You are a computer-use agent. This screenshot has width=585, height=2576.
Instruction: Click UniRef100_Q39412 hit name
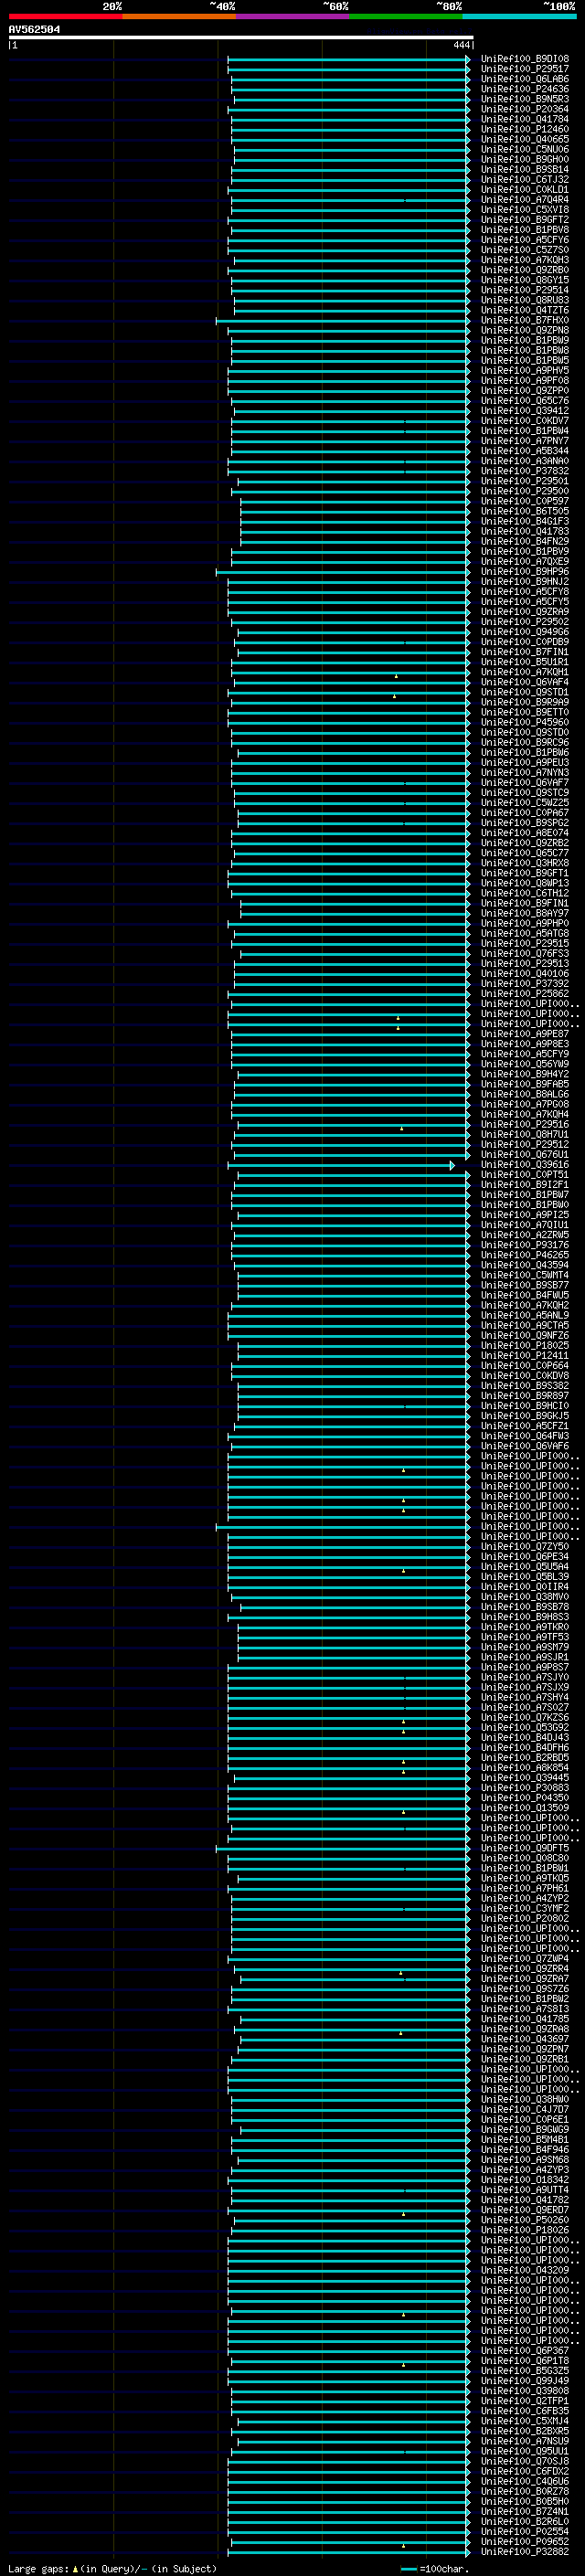pos(524,411)
